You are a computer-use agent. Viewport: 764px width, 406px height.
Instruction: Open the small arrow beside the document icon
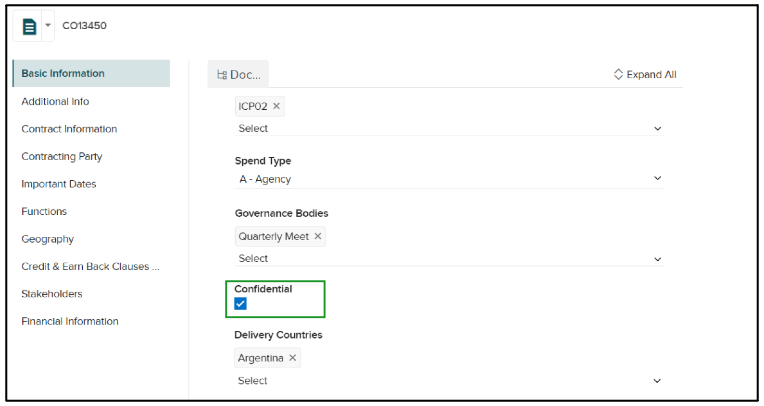[x=48, y=25]
